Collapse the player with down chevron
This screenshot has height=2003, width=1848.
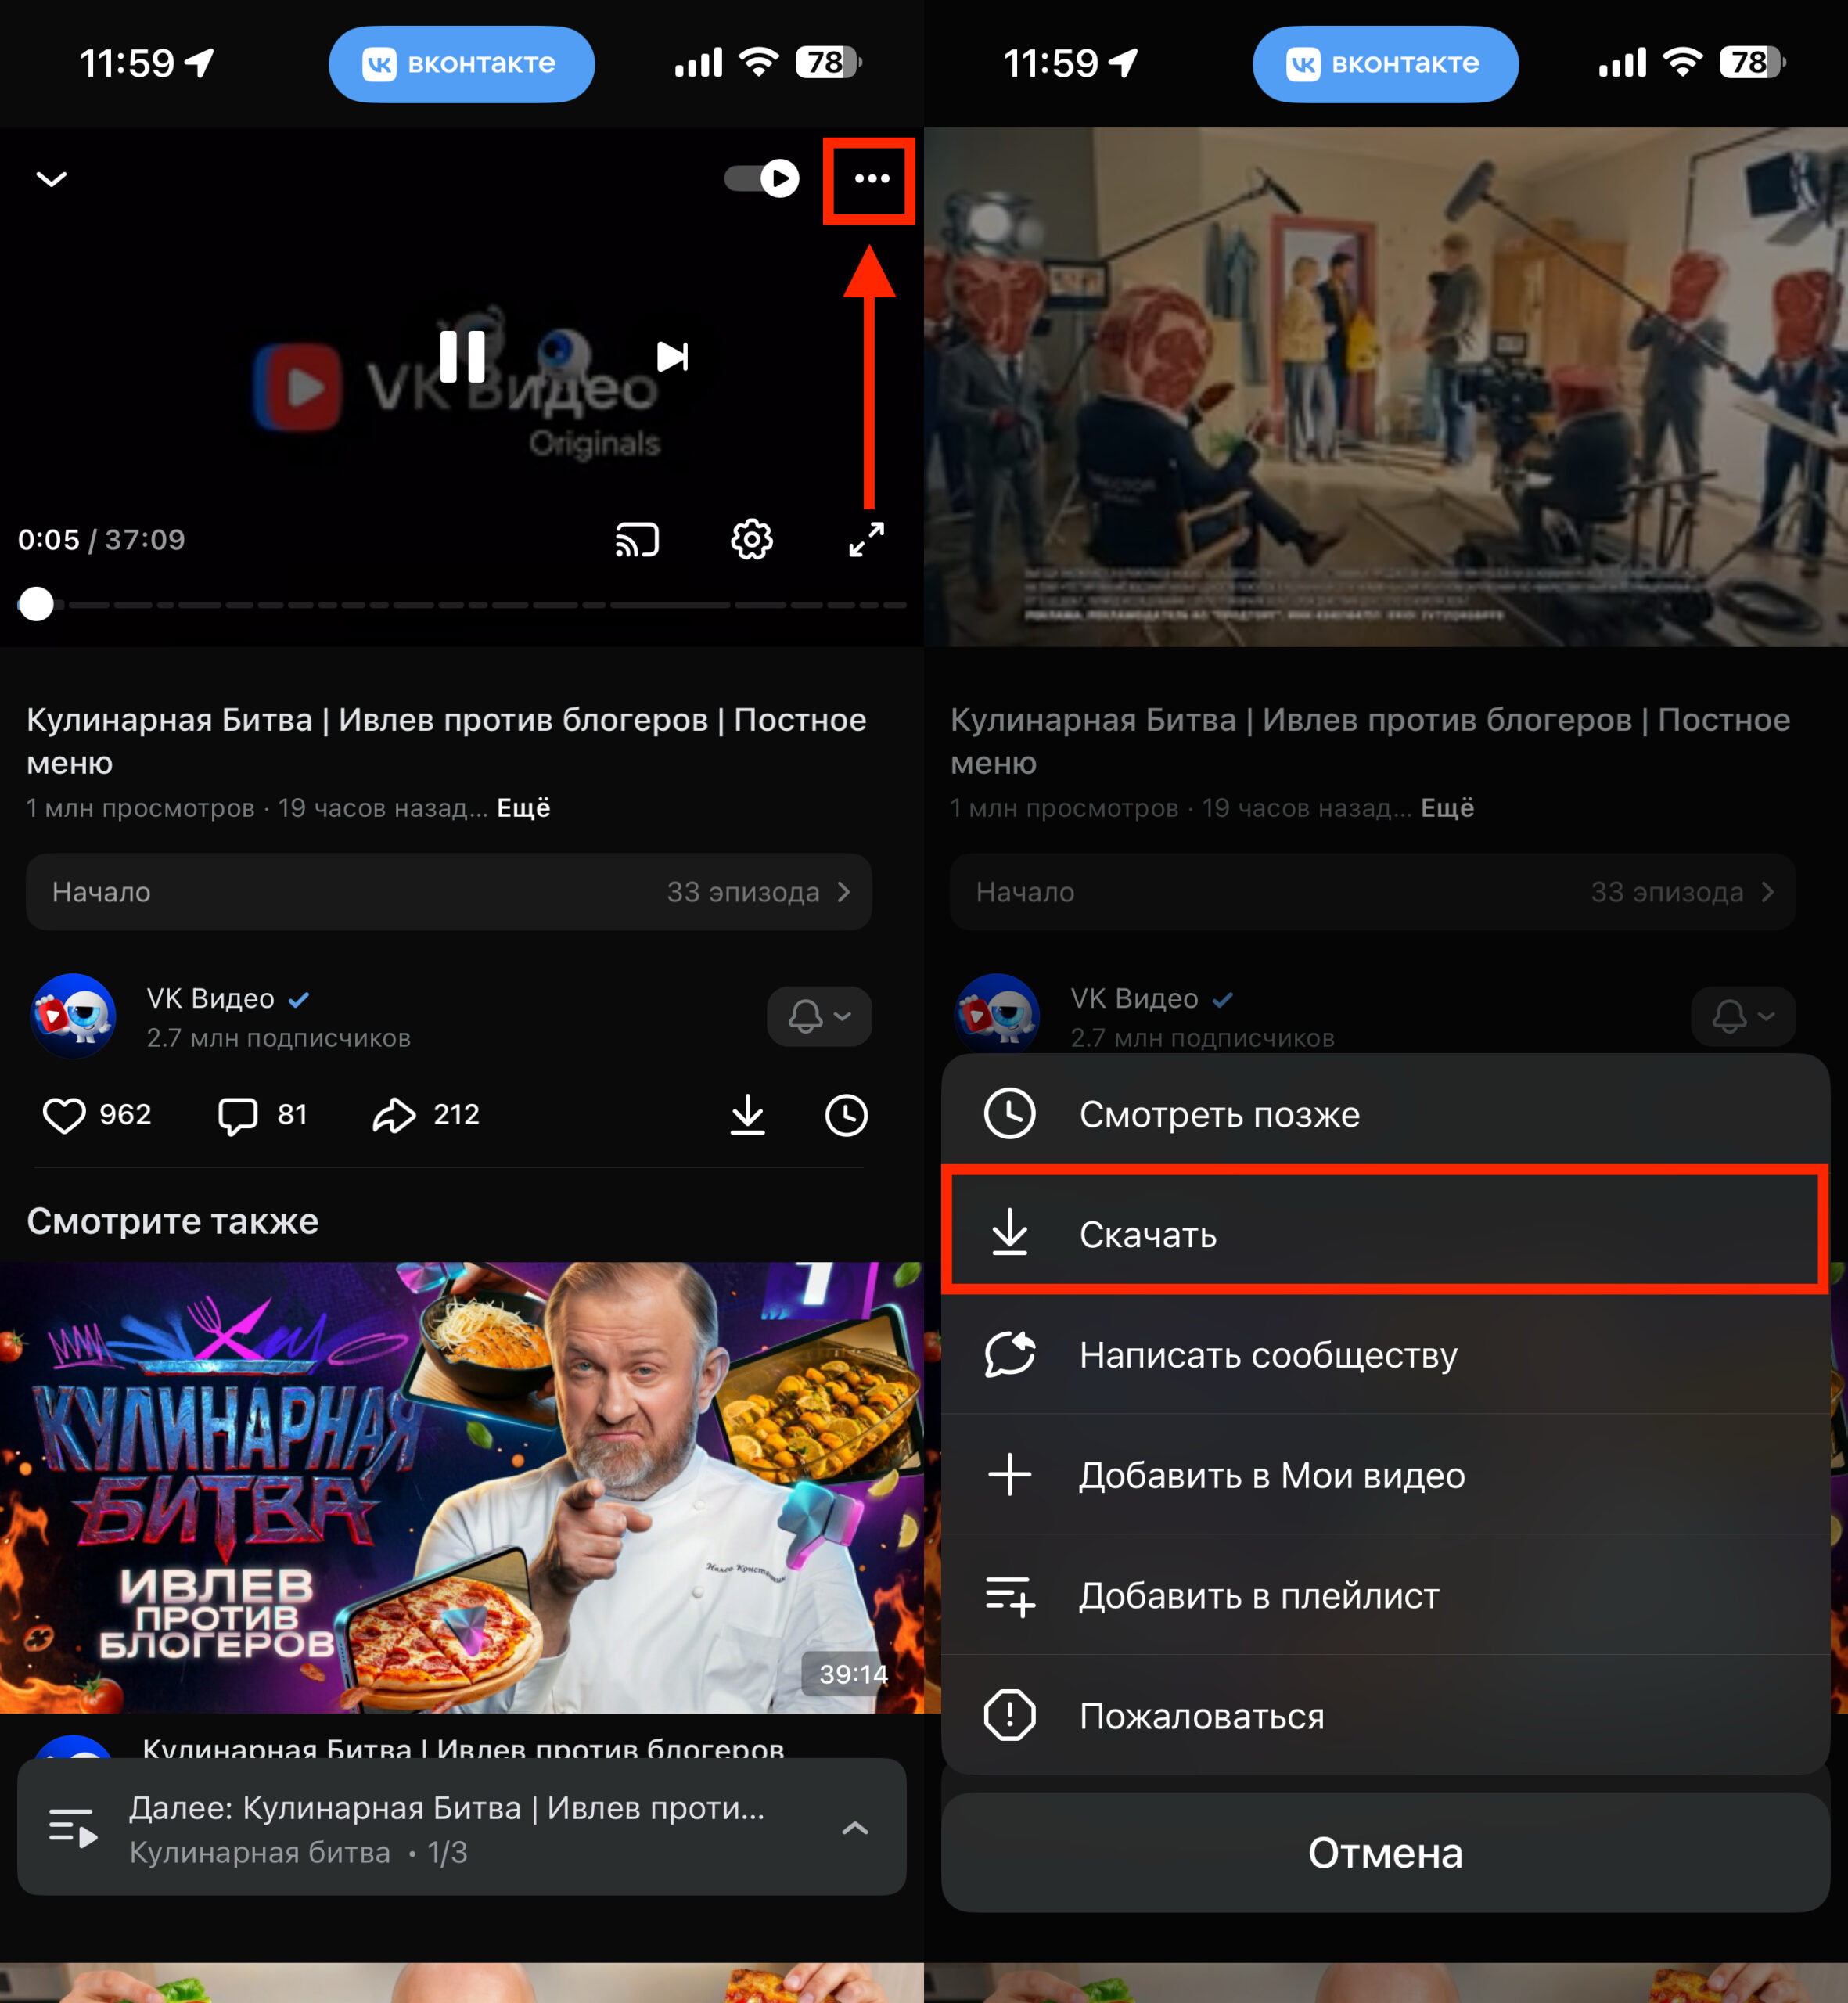coord(51,179)
